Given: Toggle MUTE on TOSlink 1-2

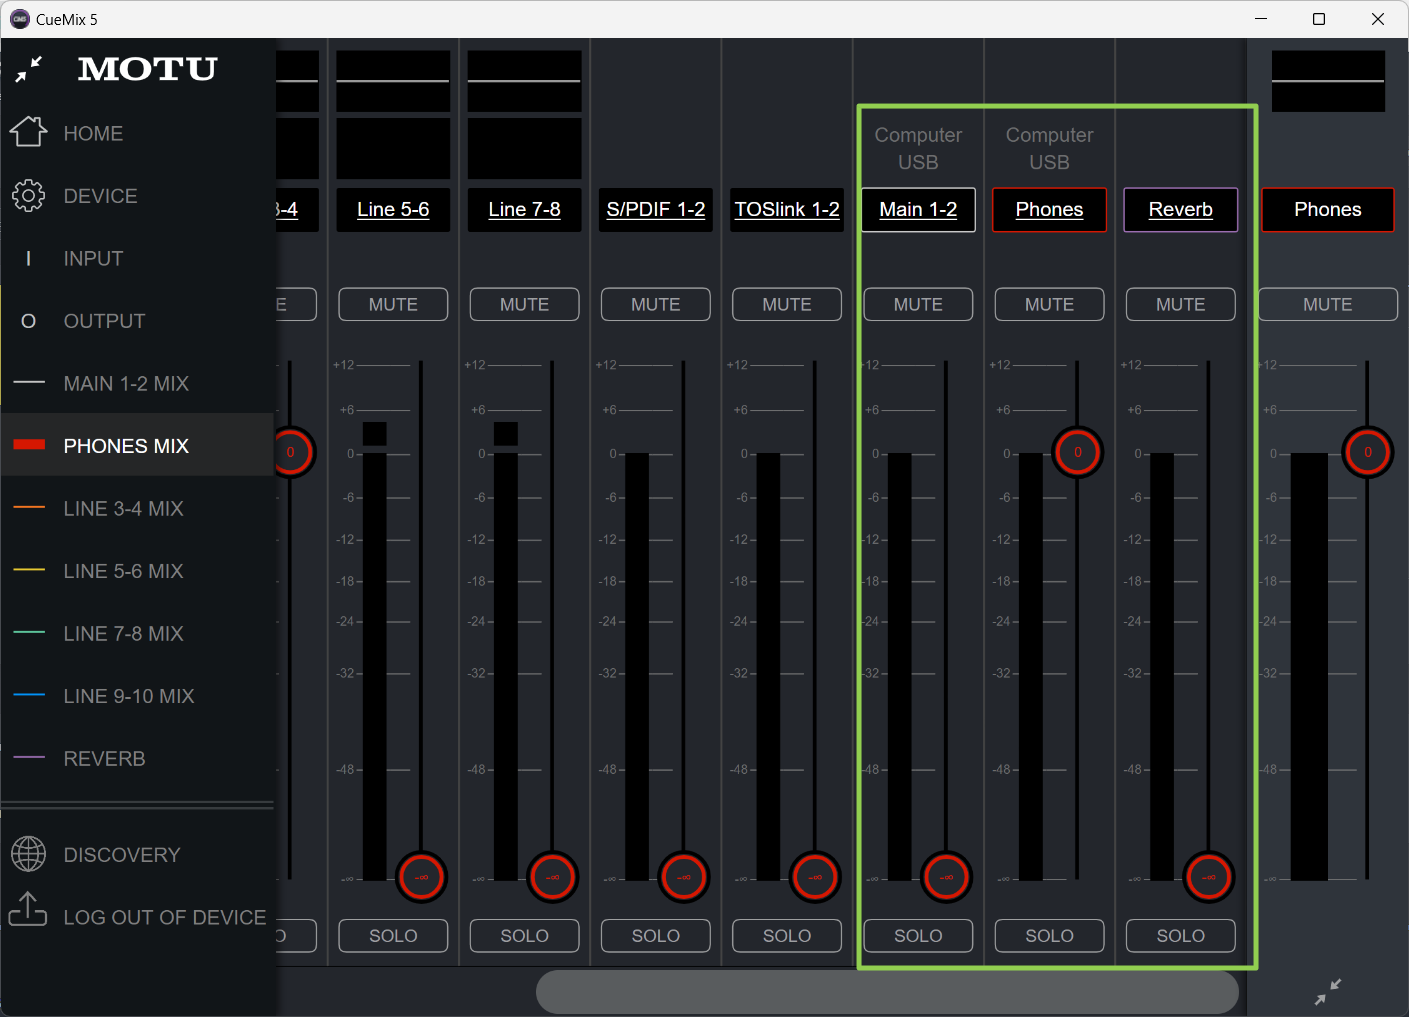Looking at the screenshot, I should tap(787, 304).
